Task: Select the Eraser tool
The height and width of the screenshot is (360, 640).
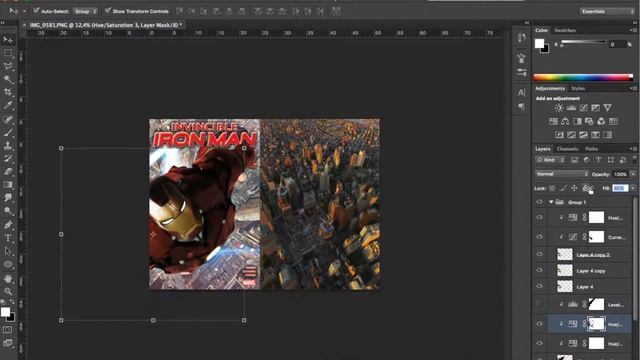Action: tap(8, 171)
